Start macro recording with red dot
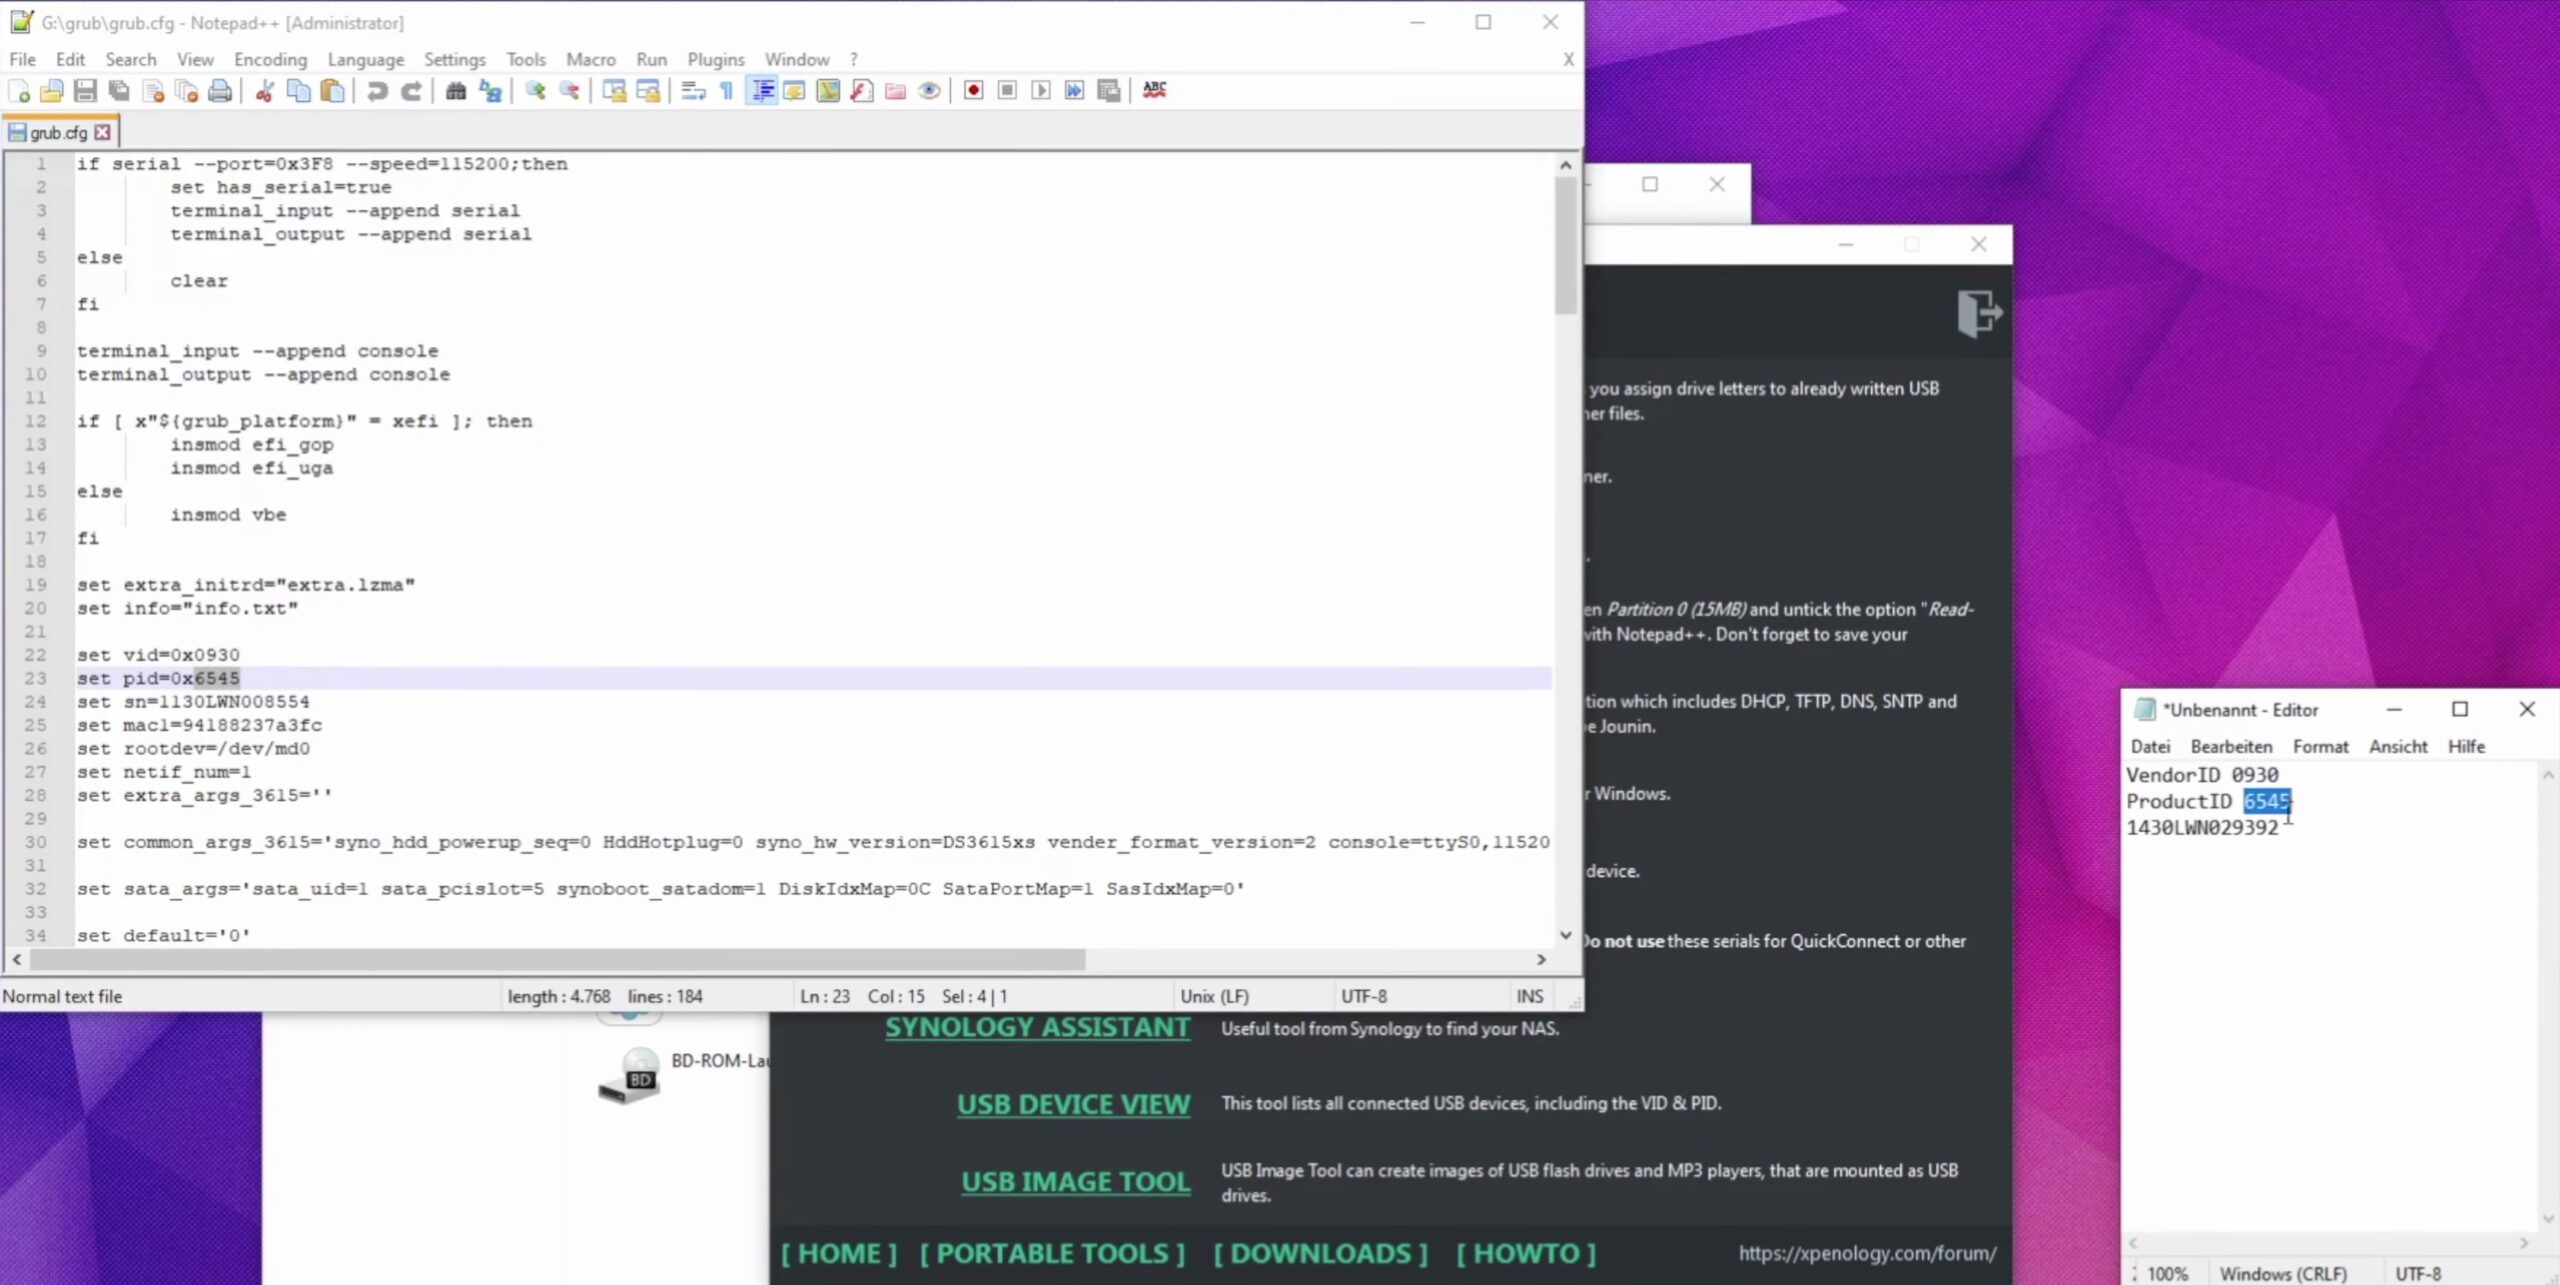The height and width of the screenshot is (1285, 2560). tap(973, 91)
